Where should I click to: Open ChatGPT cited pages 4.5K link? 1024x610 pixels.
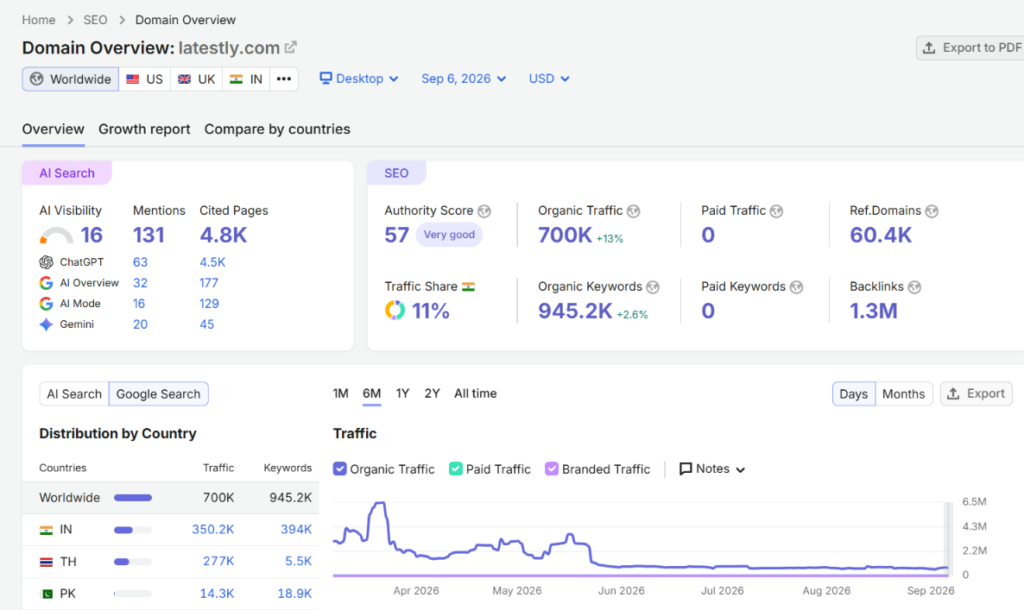click(x=212, y=262)
